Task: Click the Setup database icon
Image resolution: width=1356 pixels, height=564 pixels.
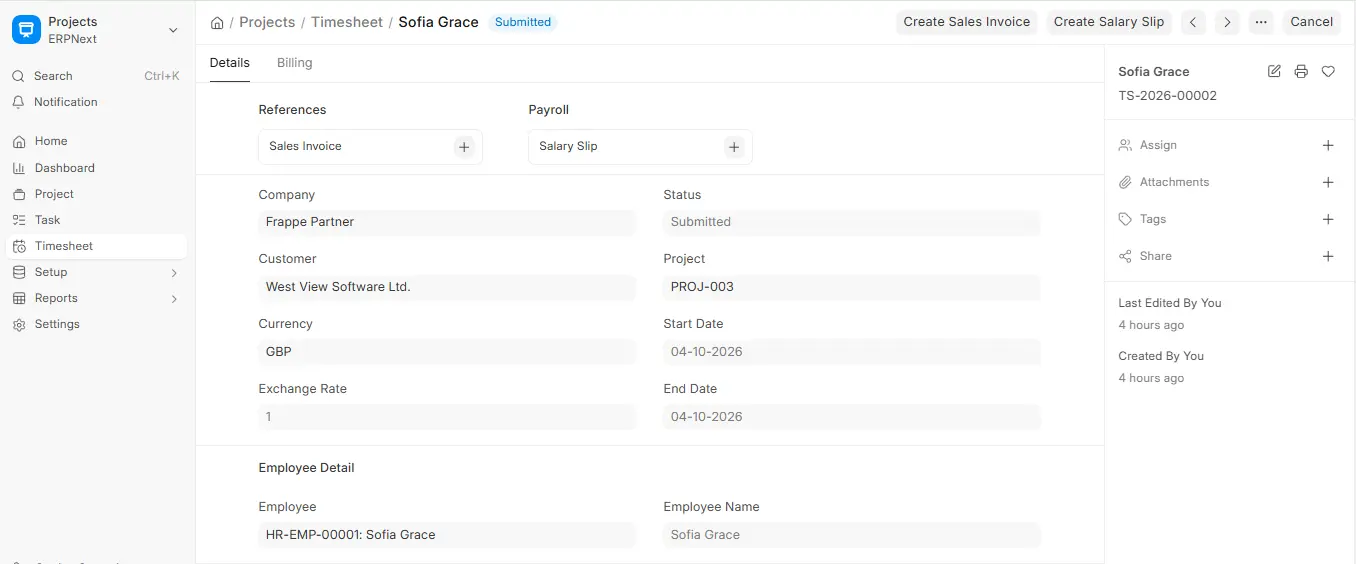Action: click(18, 272)
